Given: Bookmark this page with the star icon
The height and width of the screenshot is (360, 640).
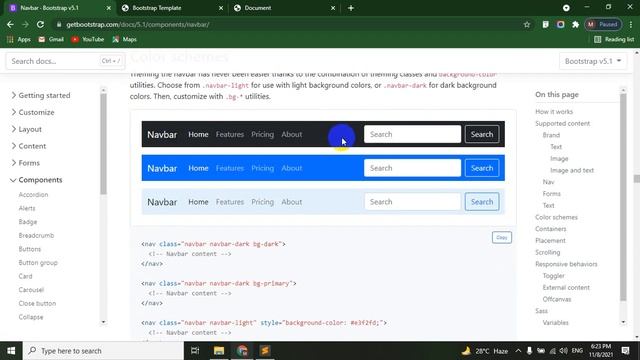Looking at the screenshot, I should point(527,24).
